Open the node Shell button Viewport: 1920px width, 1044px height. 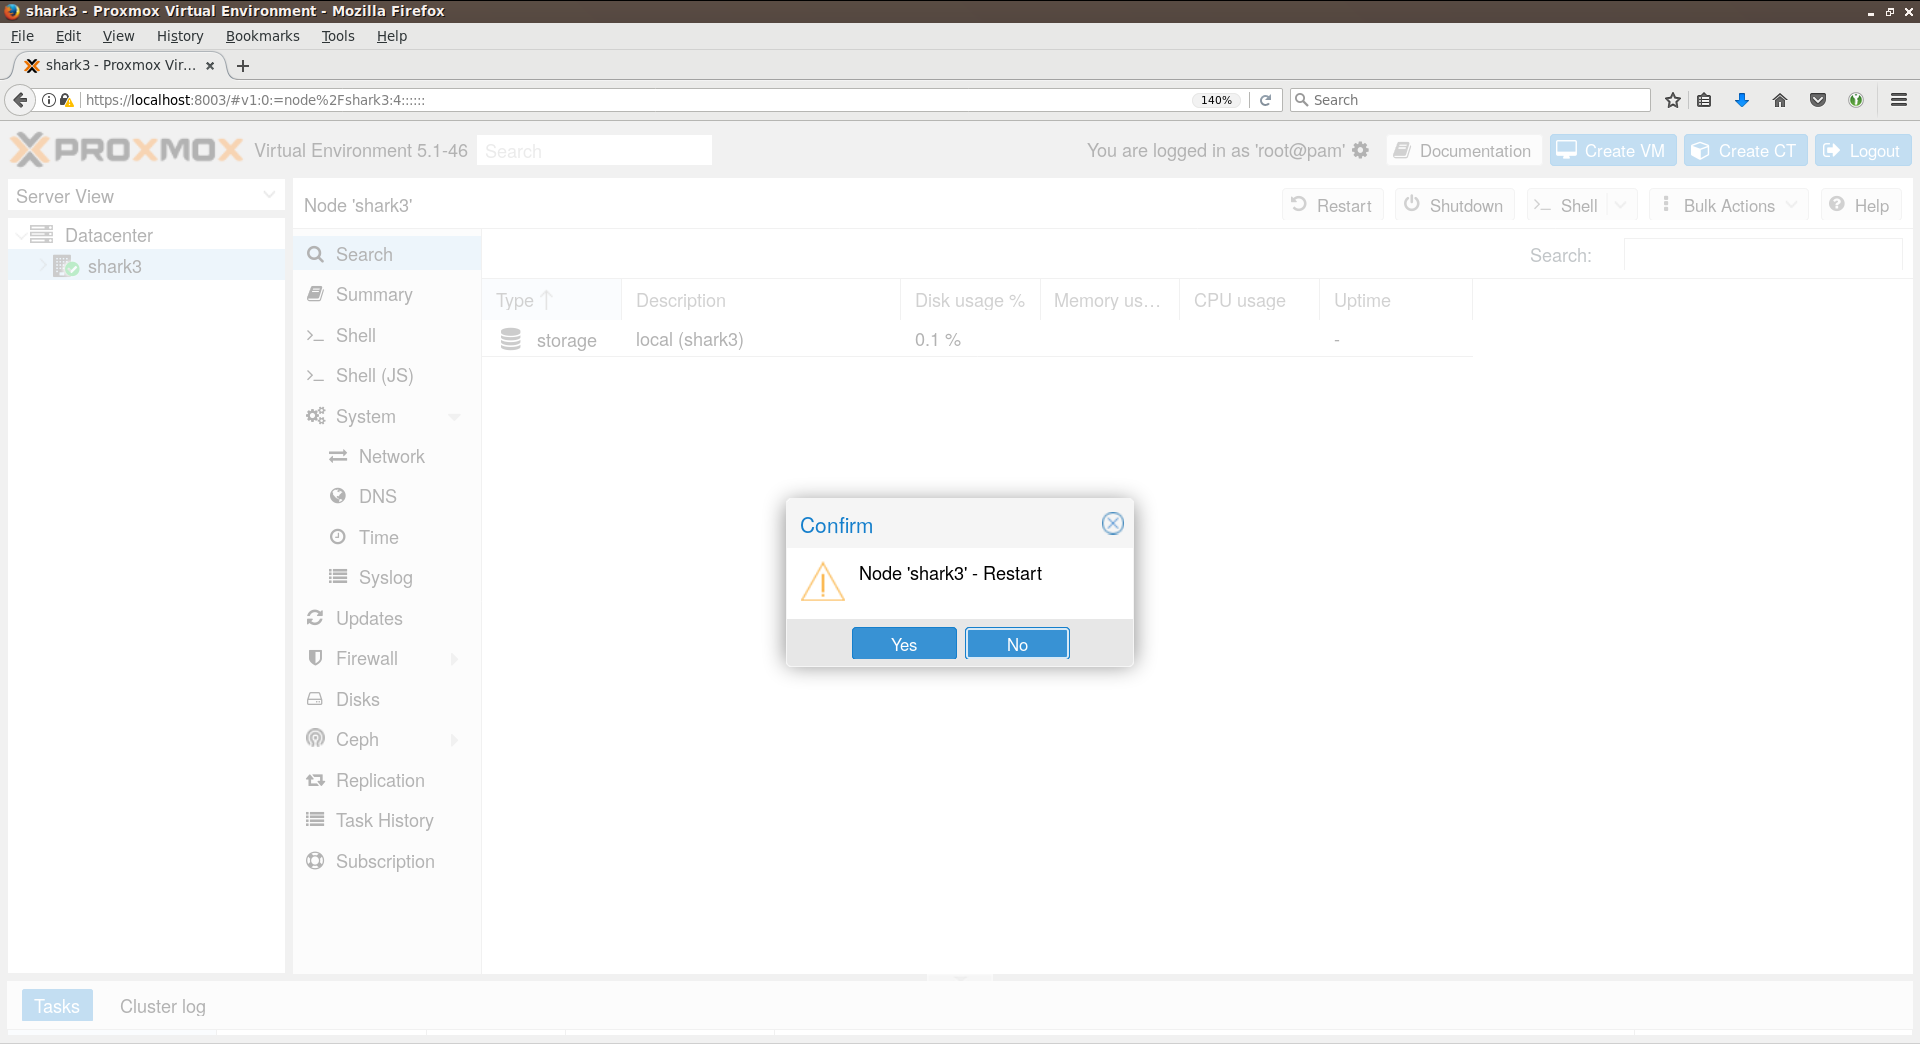click(x=1567, y=205)
